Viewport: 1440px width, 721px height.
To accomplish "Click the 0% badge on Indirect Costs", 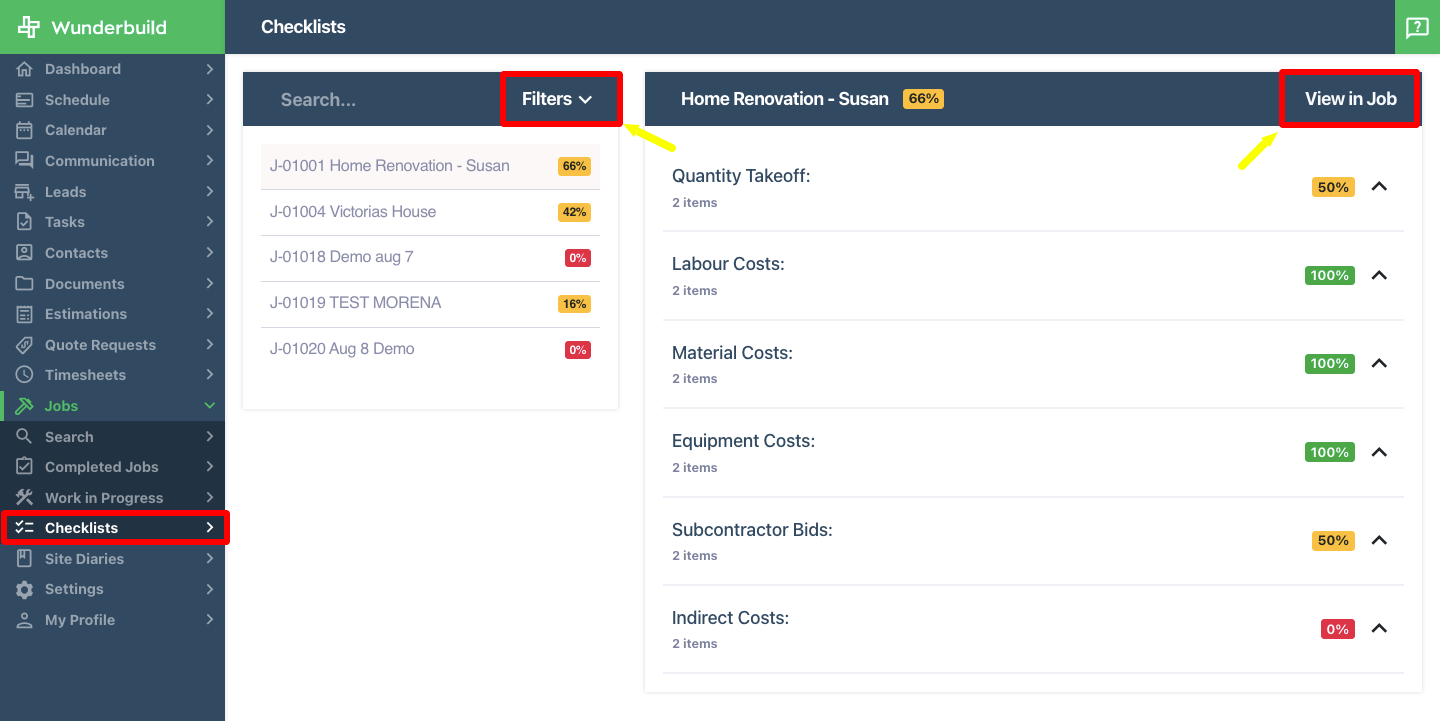I will pos(1337,629).
